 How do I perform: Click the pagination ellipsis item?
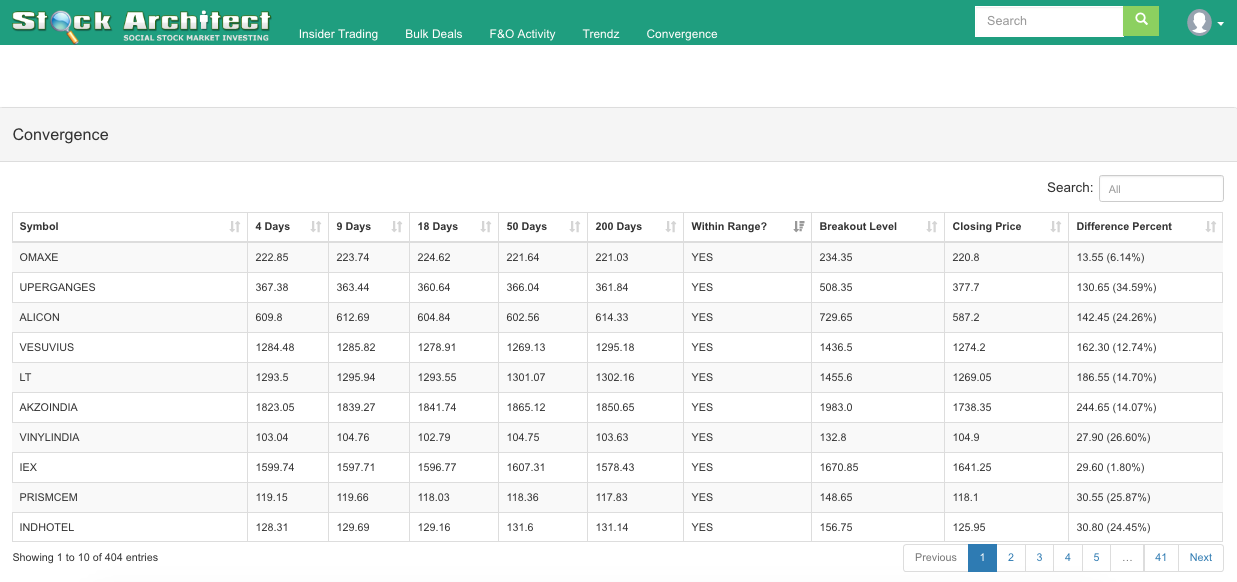point(1127,558)
